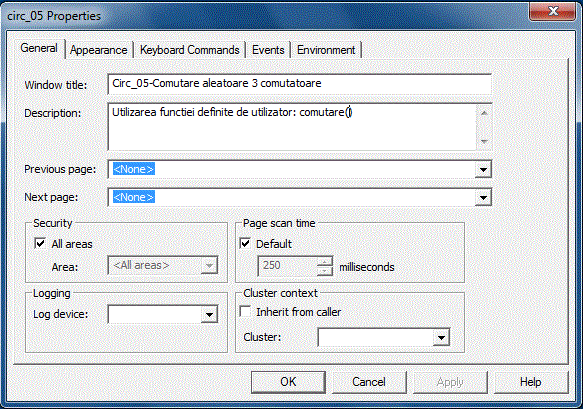Uncheck the Default page scan time checkbox
Screen dimensions: 583x409
(245, 244)
